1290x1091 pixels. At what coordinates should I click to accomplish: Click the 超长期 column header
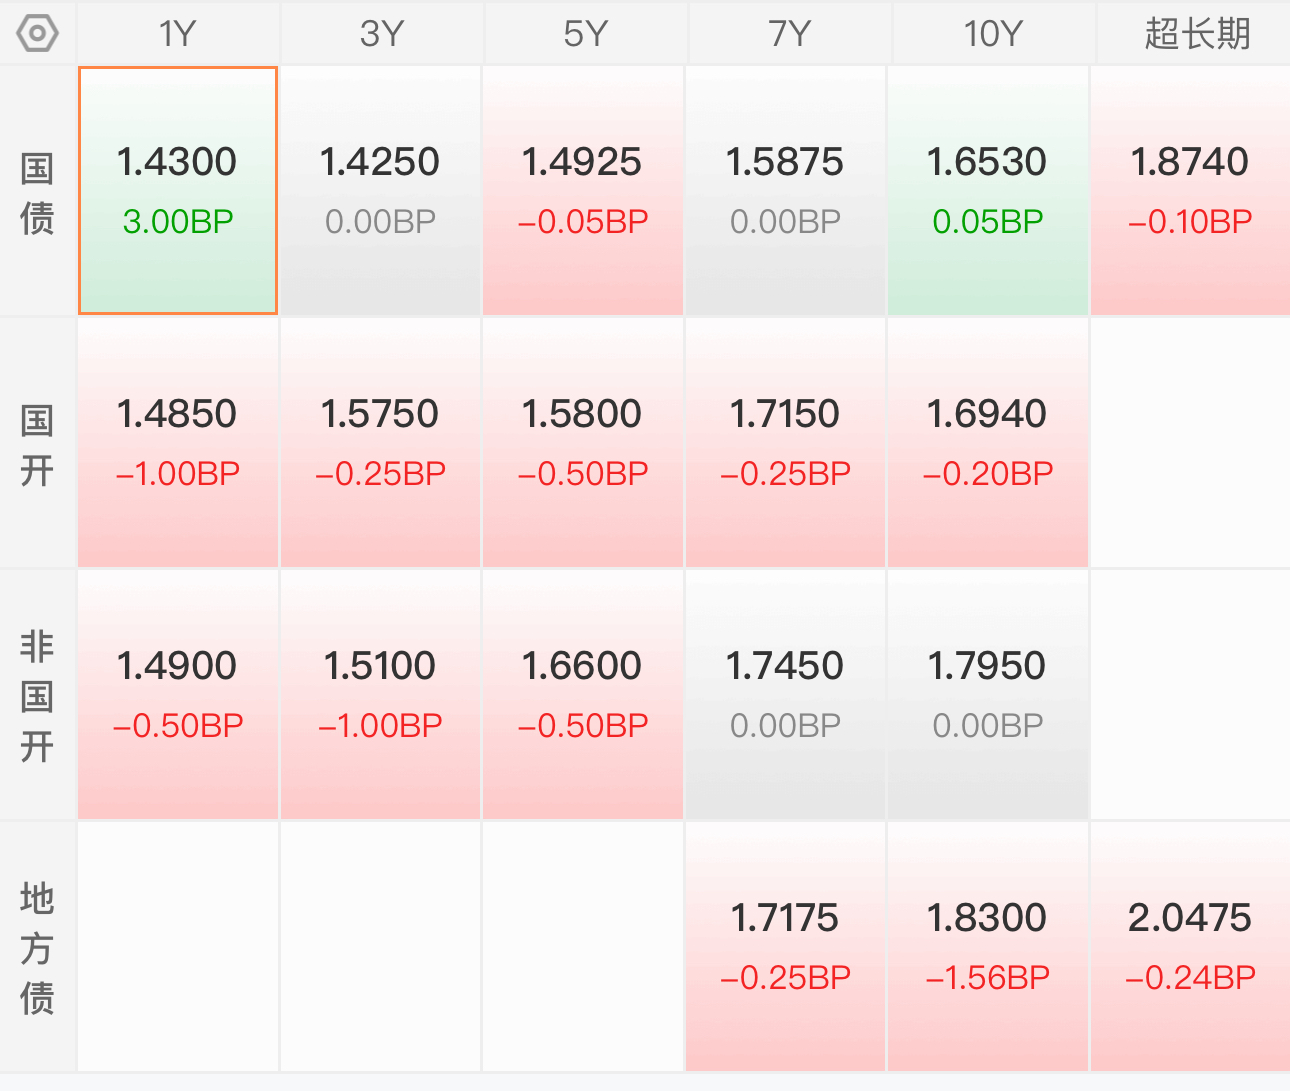click(x=1196, y=34)
